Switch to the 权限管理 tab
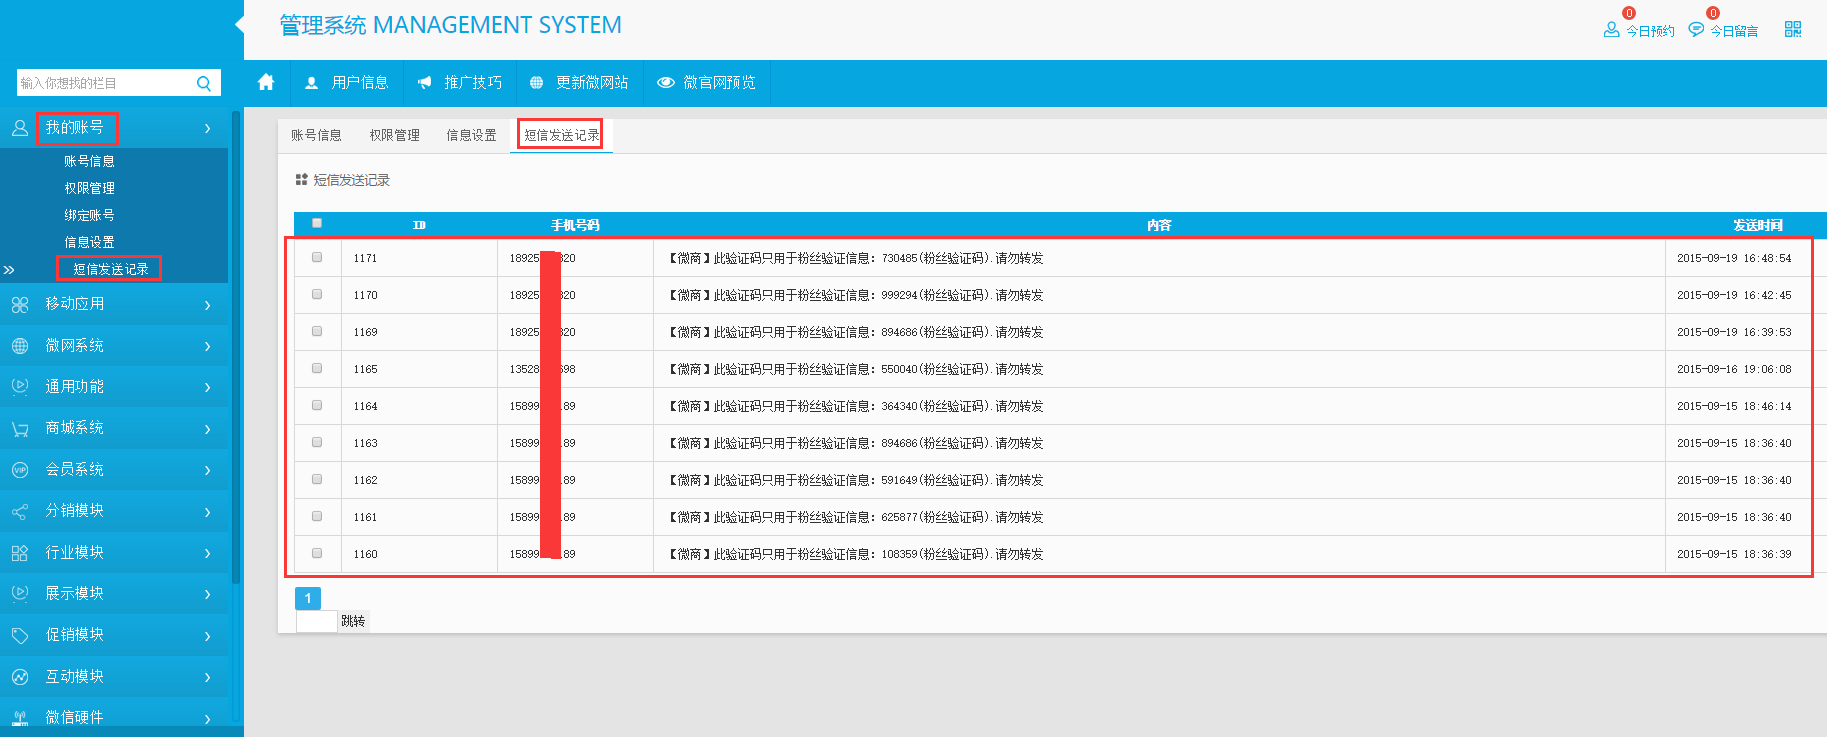 (394, 135)
